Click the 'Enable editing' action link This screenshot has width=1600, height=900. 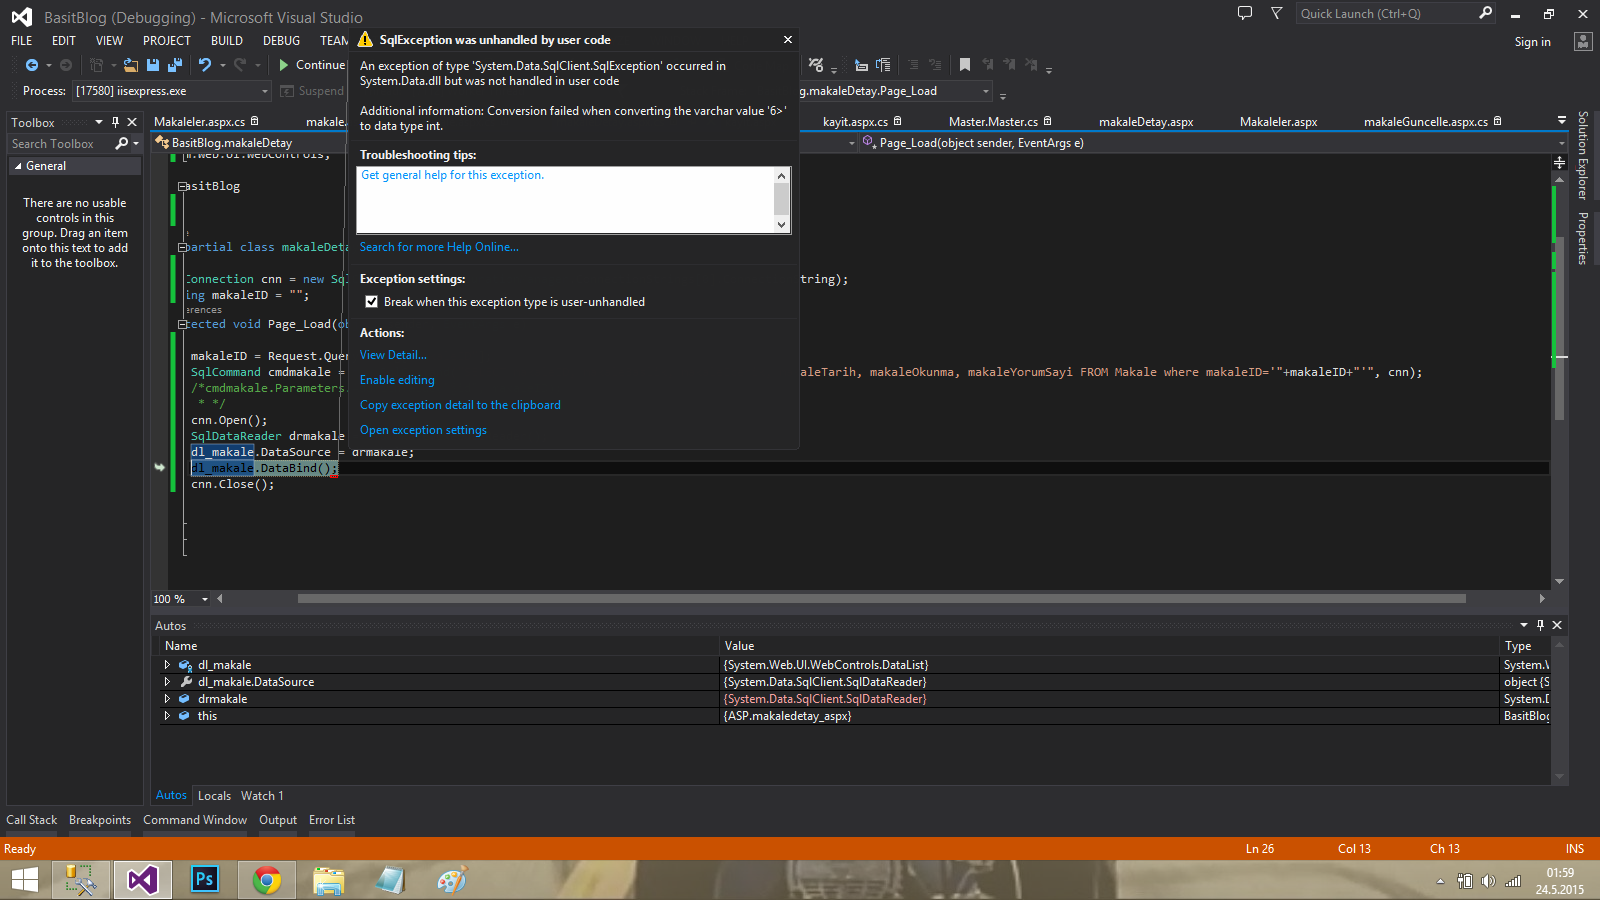coord(397,380)
